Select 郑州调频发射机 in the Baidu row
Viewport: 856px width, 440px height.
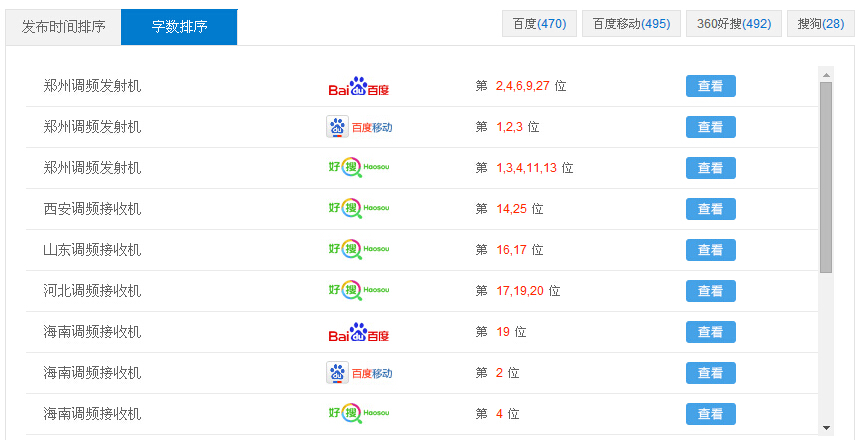tap(92, 86)
